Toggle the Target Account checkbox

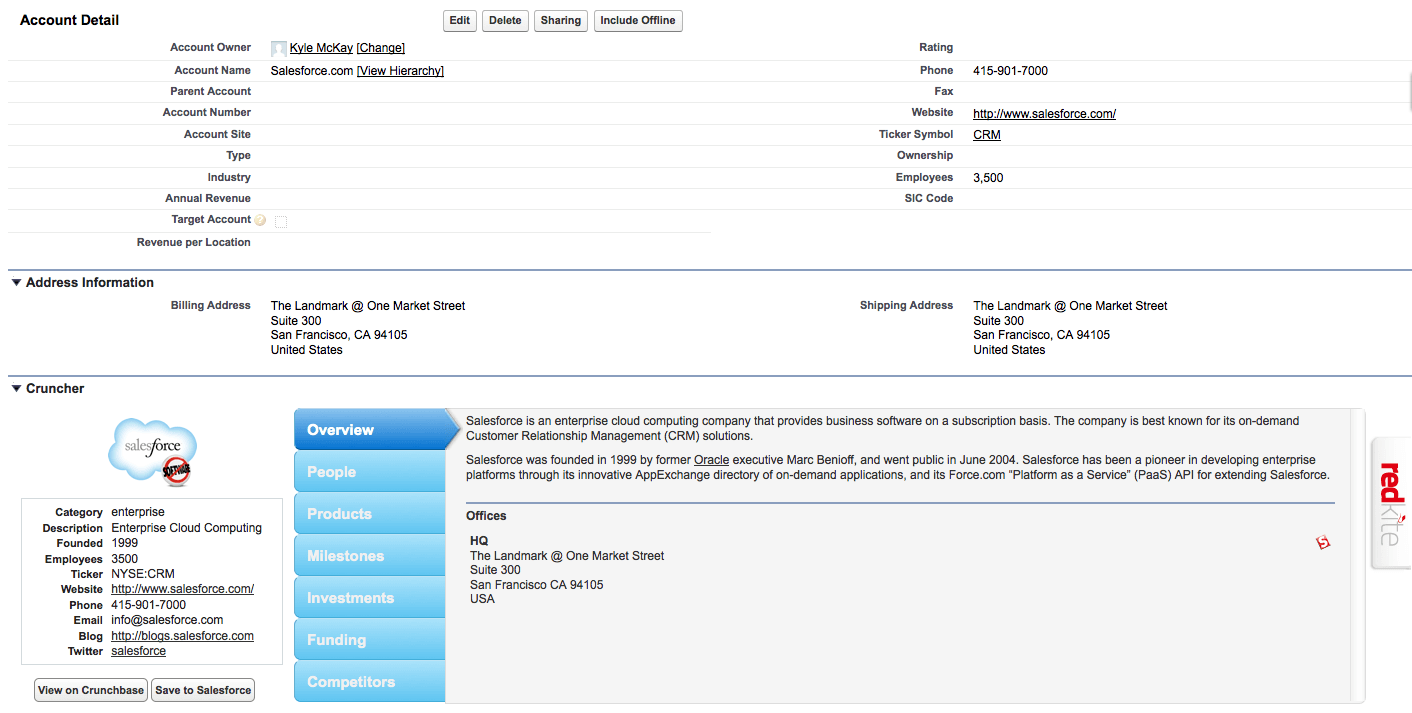pyautogui.click(x=281, y=222)
